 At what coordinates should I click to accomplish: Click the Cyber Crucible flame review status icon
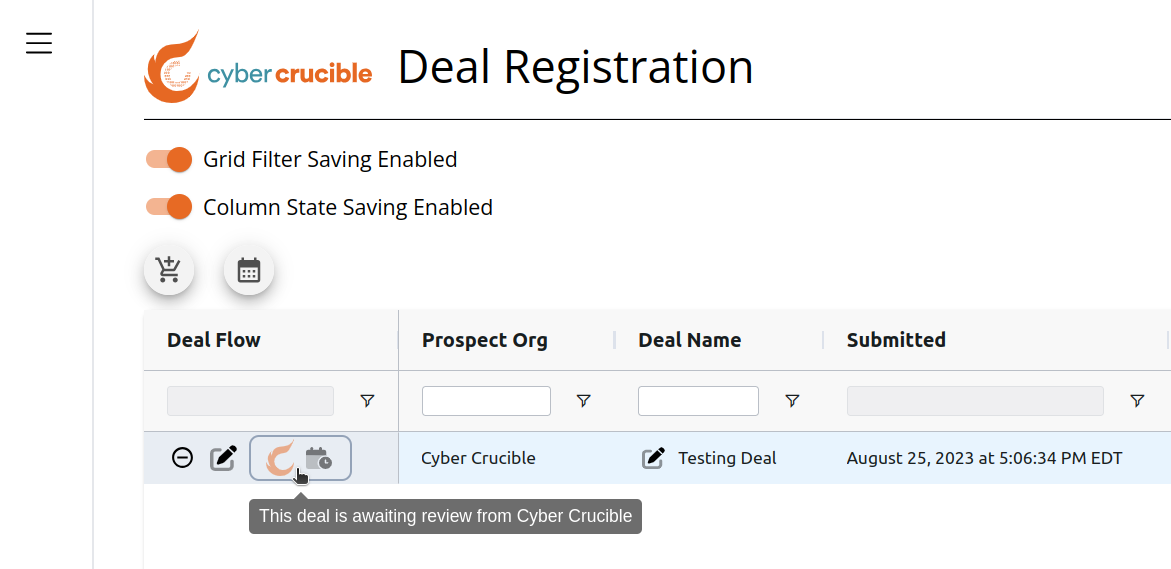point(281,458)
